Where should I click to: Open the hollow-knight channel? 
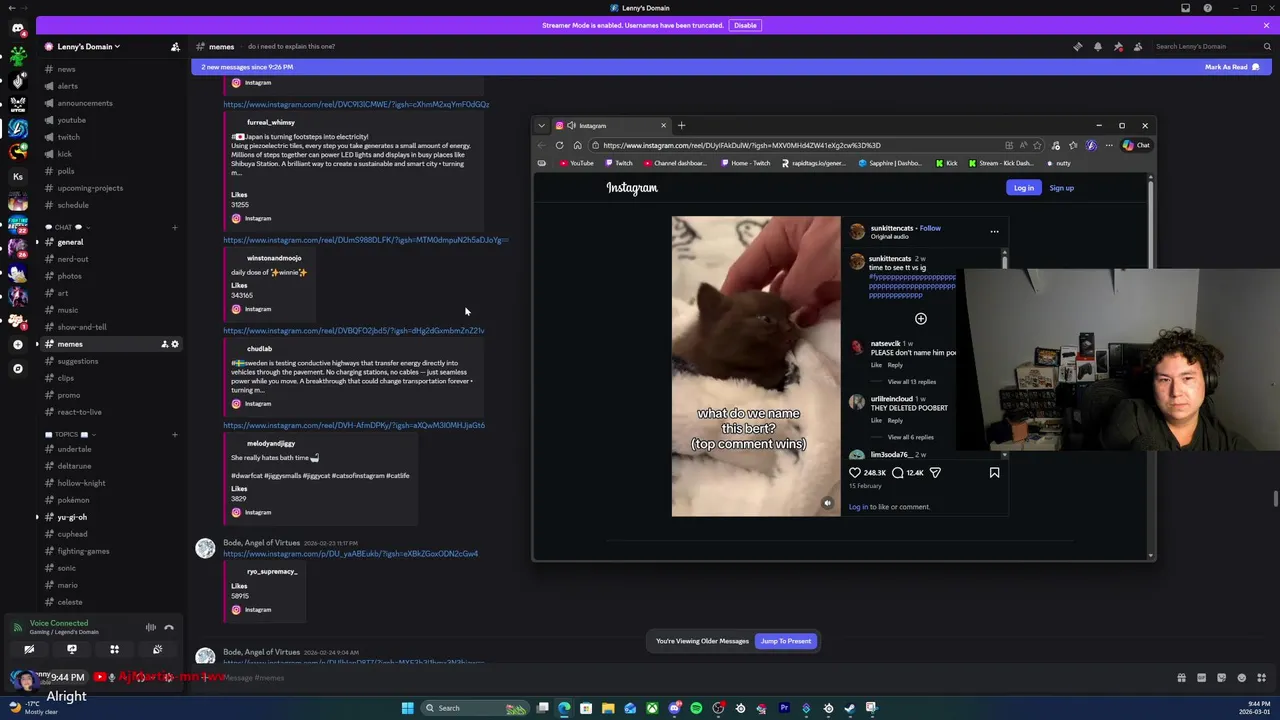(81, 483)
